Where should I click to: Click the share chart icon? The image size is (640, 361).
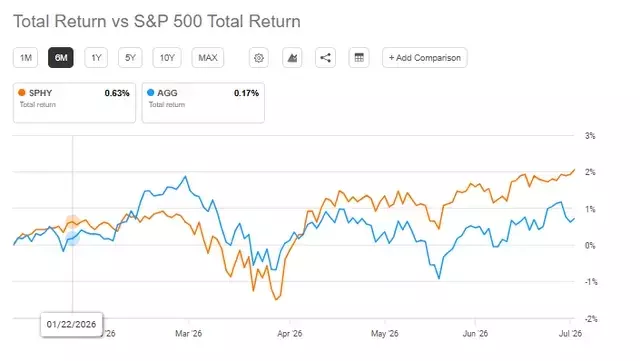tap(325, 58)
